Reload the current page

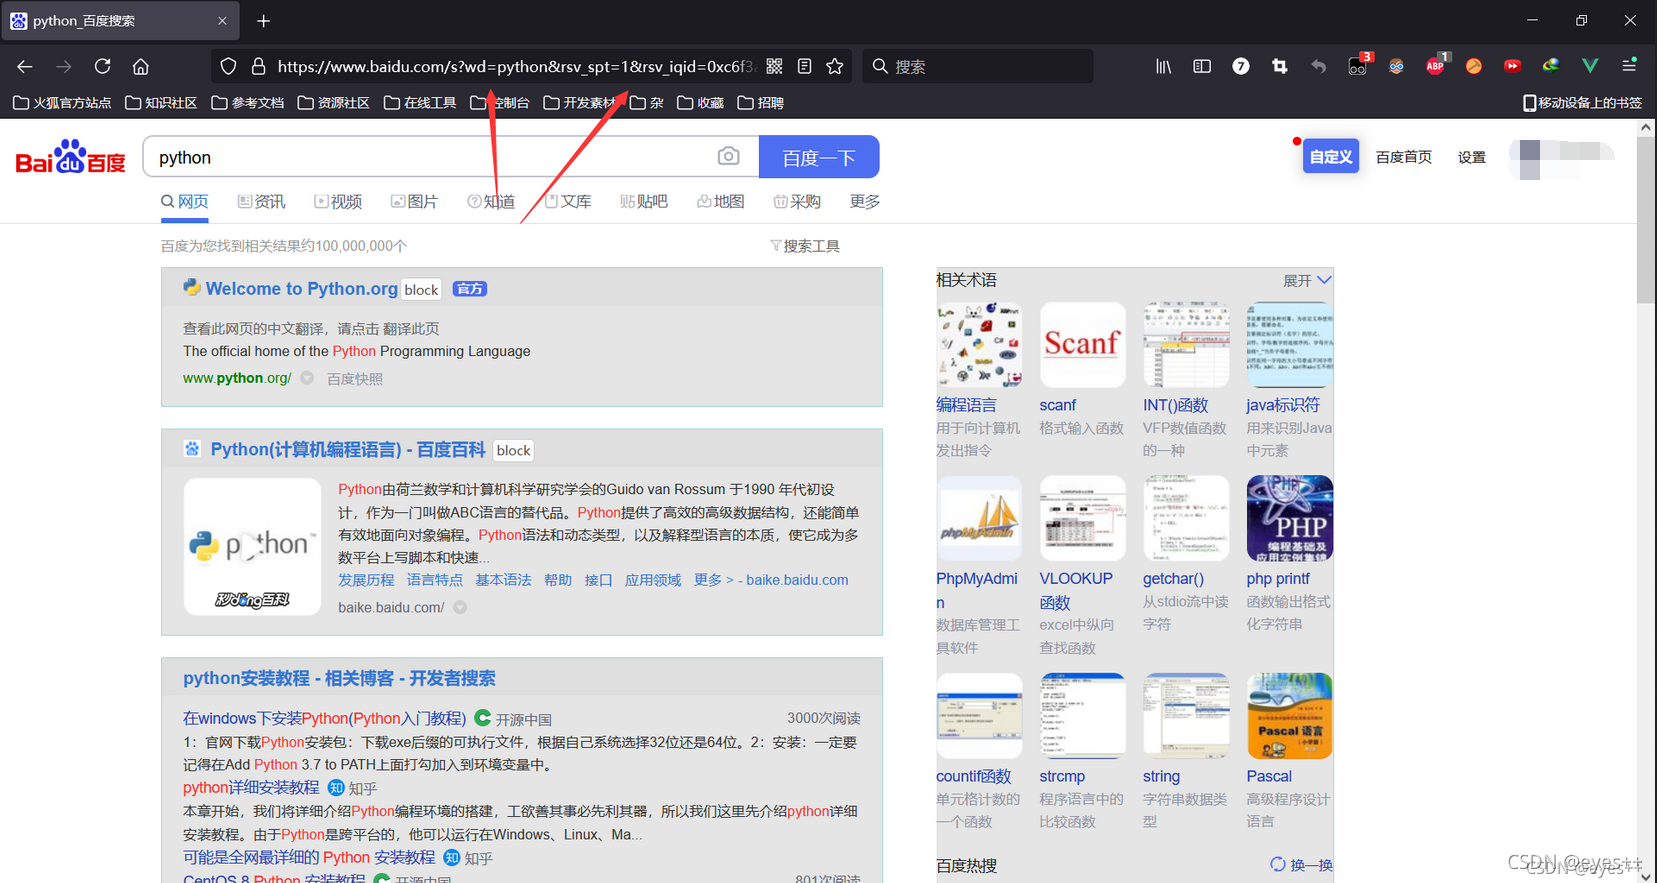coord(102,66)
